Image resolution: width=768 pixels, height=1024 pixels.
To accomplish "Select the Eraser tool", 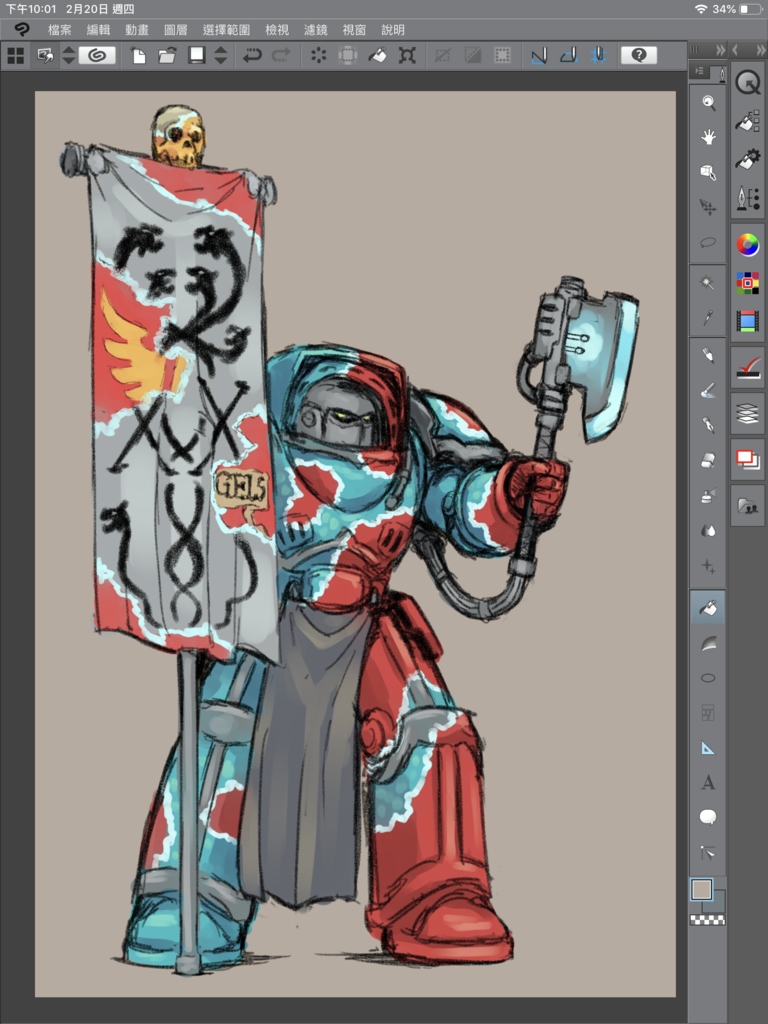I will click(x=708, y=461).
